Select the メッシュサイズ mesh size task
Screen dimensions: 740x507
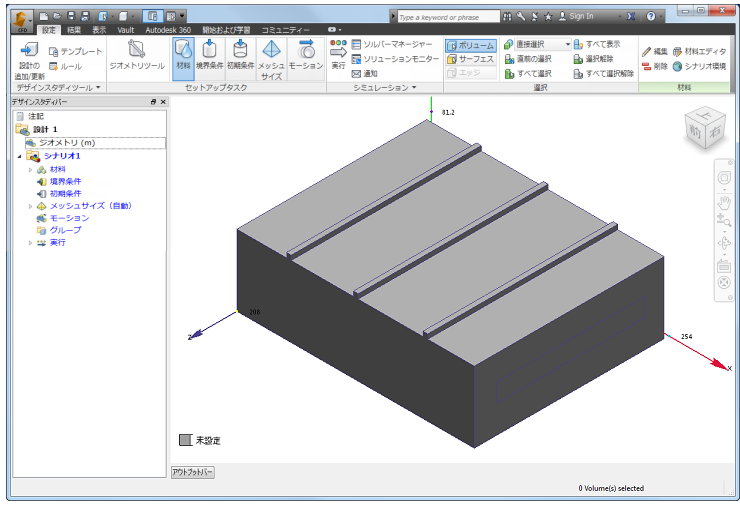pyautogui.click(x=271, y=59)
